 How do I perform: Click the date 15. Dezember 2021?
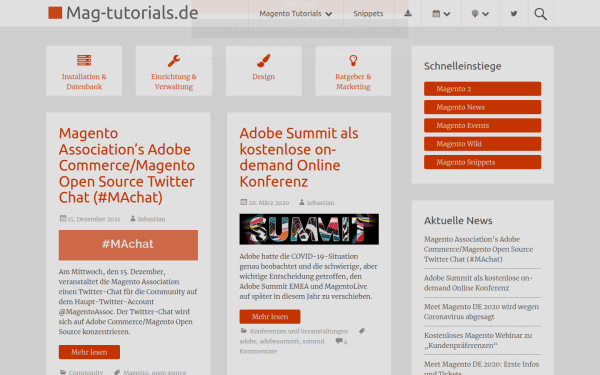94,219
